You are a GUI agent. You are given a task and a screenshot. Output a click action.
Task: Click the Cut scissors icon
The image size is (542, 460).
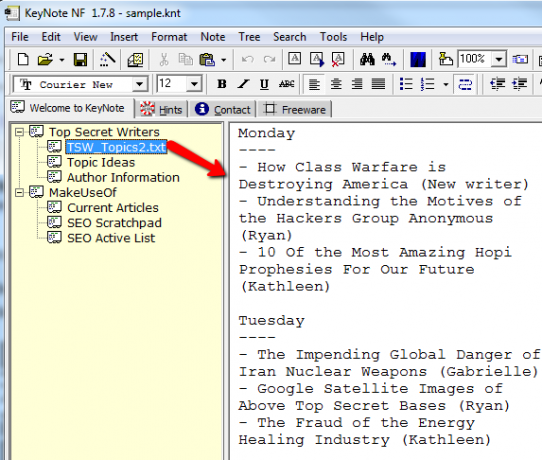(x=164, y=59)
